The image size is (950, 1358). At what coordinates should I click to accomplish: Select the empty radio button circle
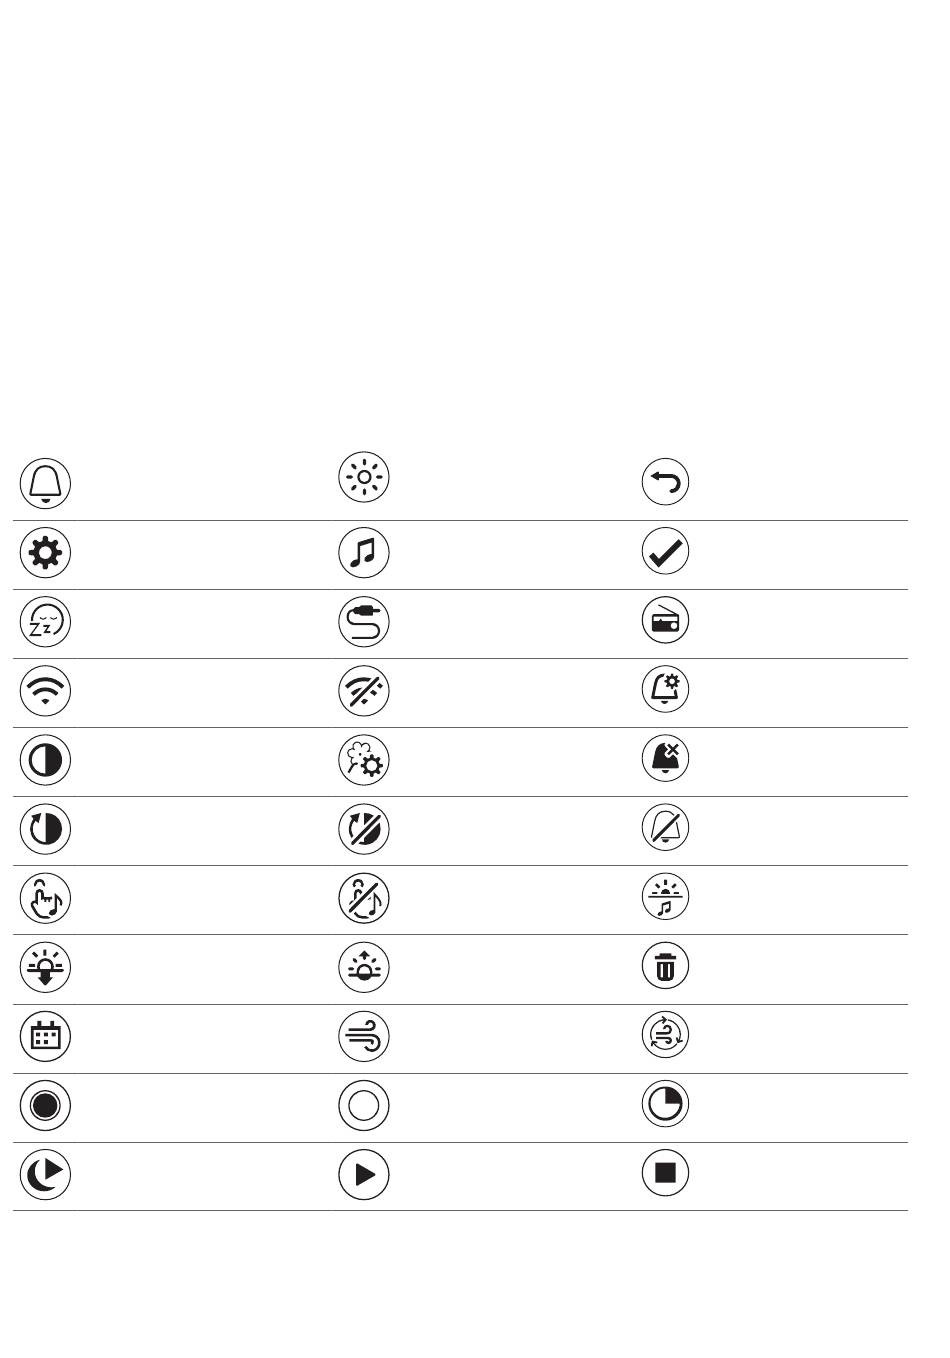[x=364, y=1106]
